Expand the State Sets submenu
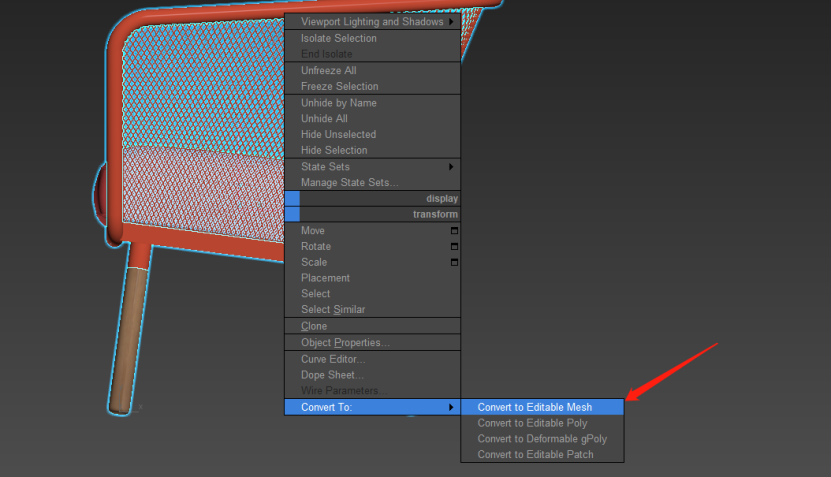The image size is (831, 477). pyautogui.click(x=372, y=167)
